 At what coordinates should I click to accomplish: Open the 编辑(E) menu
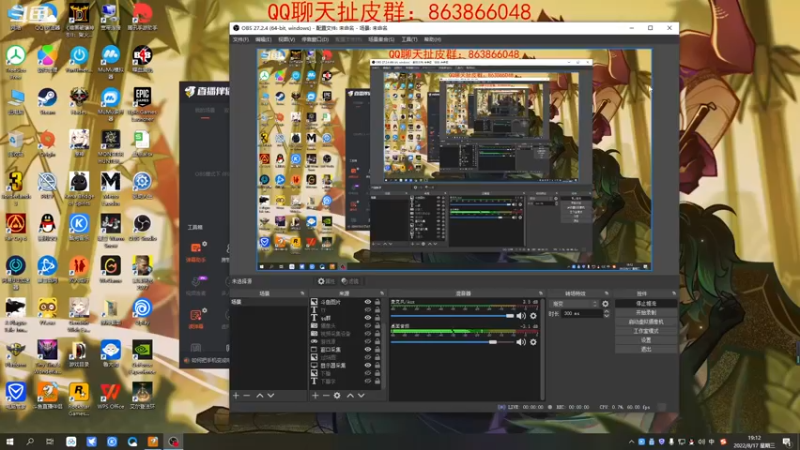pos(263,39)
